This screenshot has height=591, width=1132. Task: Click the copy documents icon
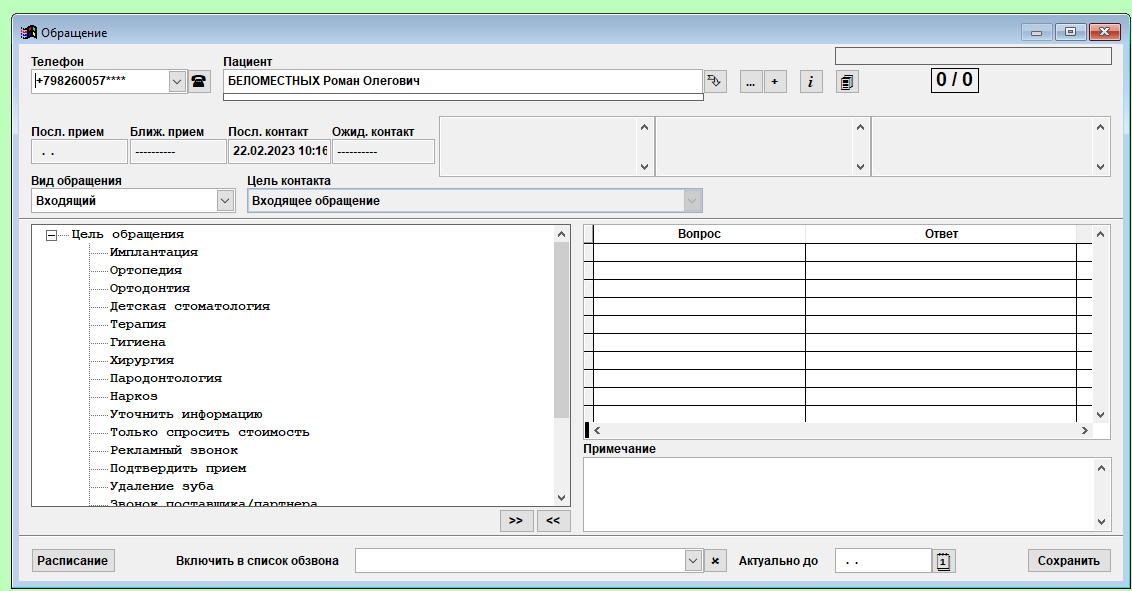[847, 82]
